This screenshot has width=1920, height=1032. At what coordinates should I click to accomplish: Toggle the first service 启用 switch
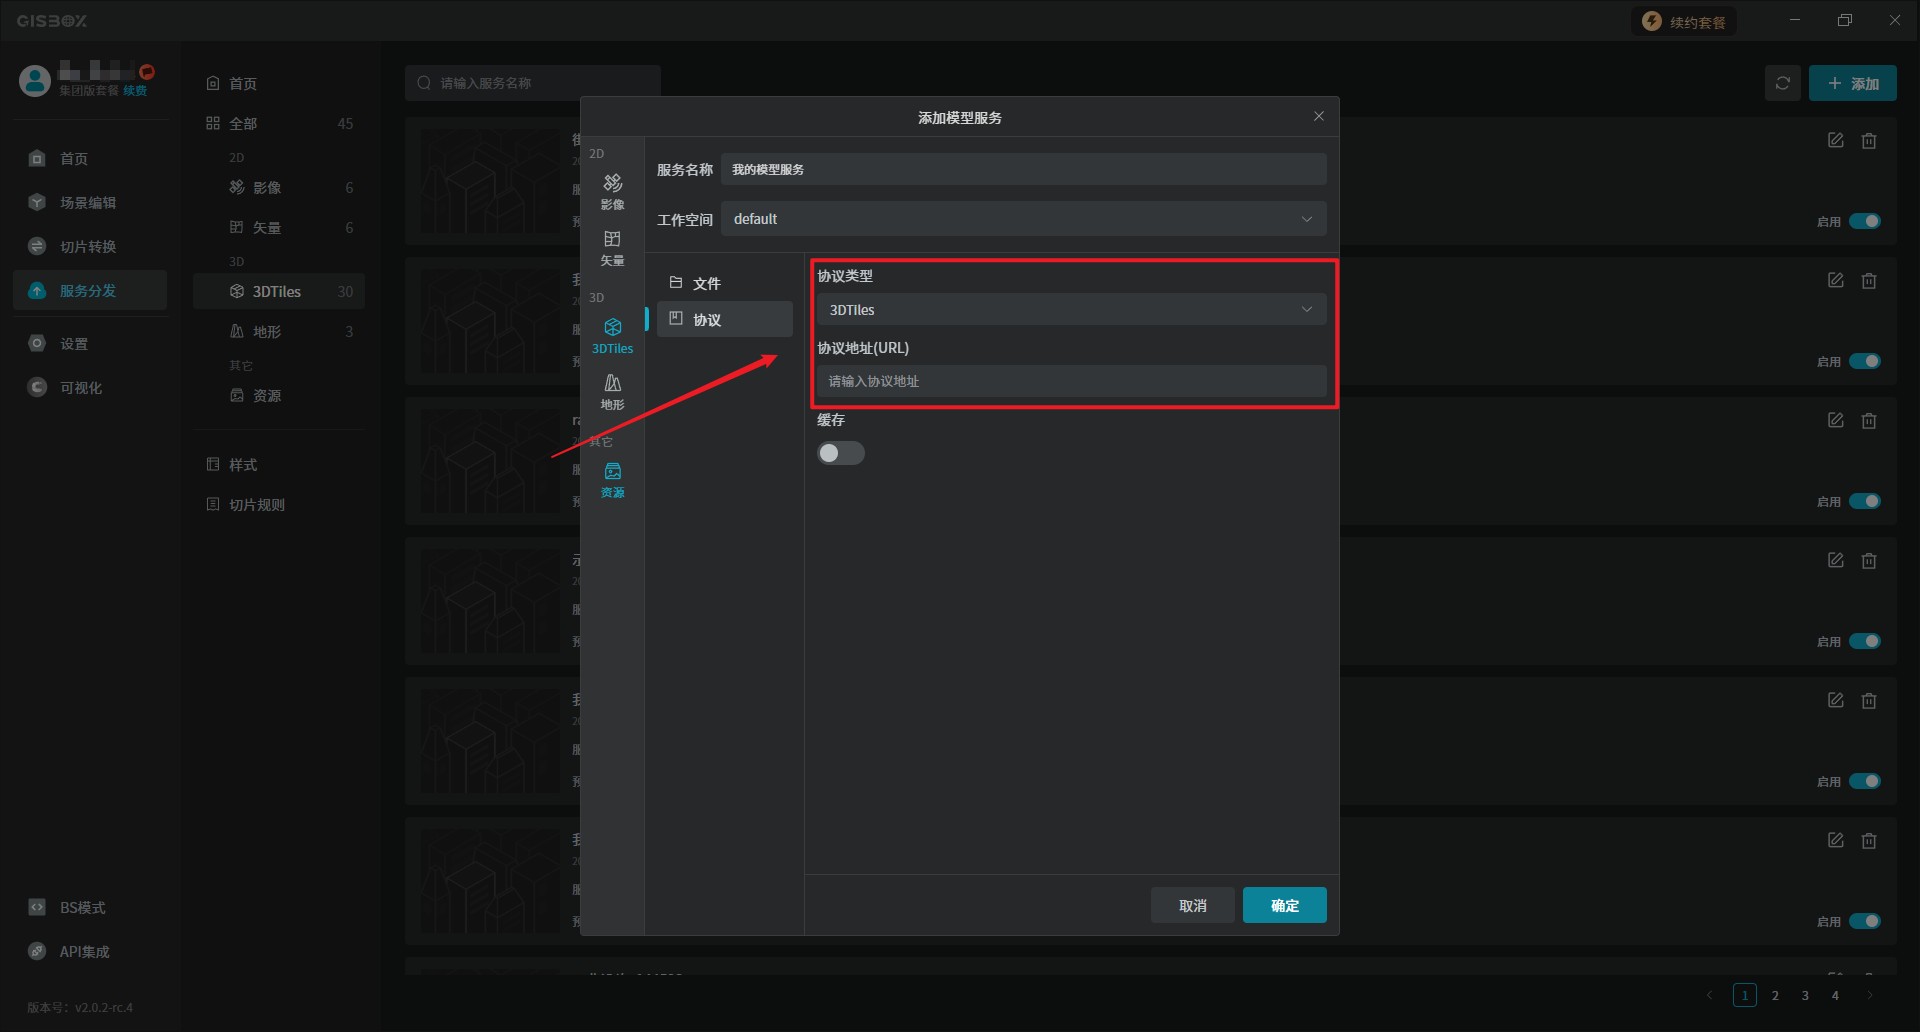1864,221
